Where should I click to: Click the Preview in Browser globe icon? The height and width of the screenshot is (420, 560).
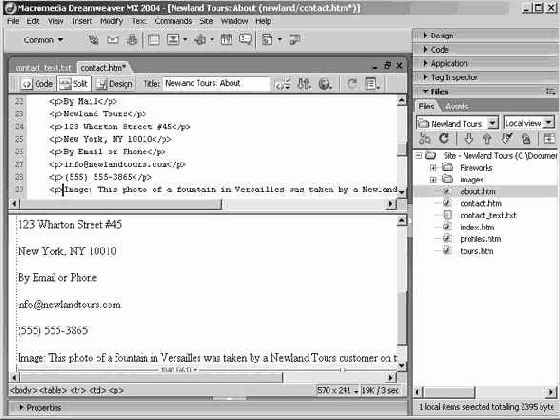pyautogui.click(x=325, y=84)
